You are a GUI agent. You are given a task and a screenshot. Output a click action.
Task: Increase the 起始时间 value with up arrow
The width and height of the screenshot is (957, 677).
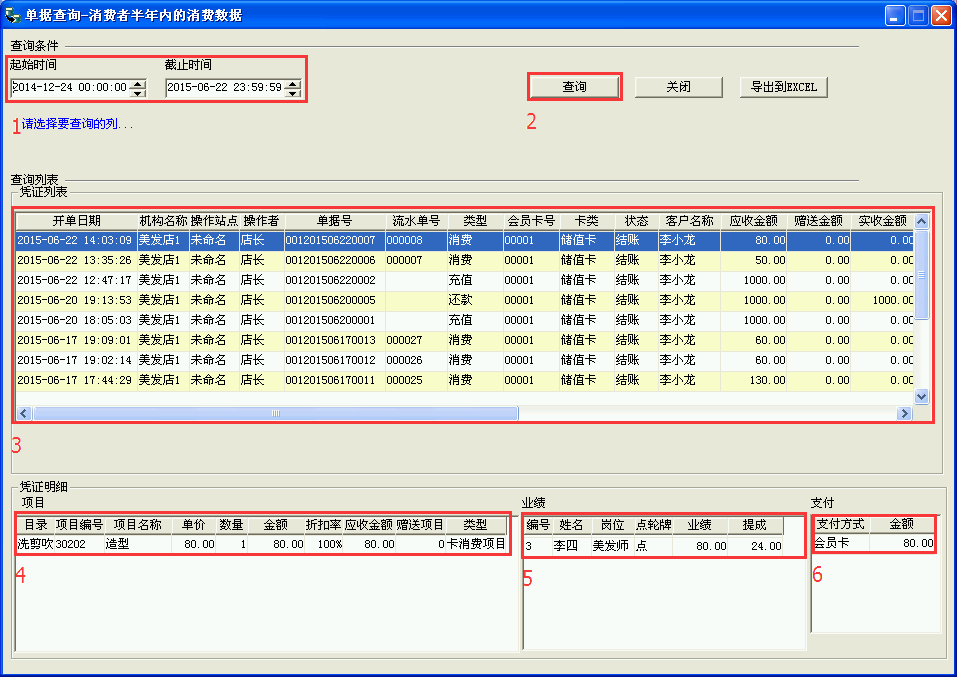pyautogui.click(x=139, y=84)
